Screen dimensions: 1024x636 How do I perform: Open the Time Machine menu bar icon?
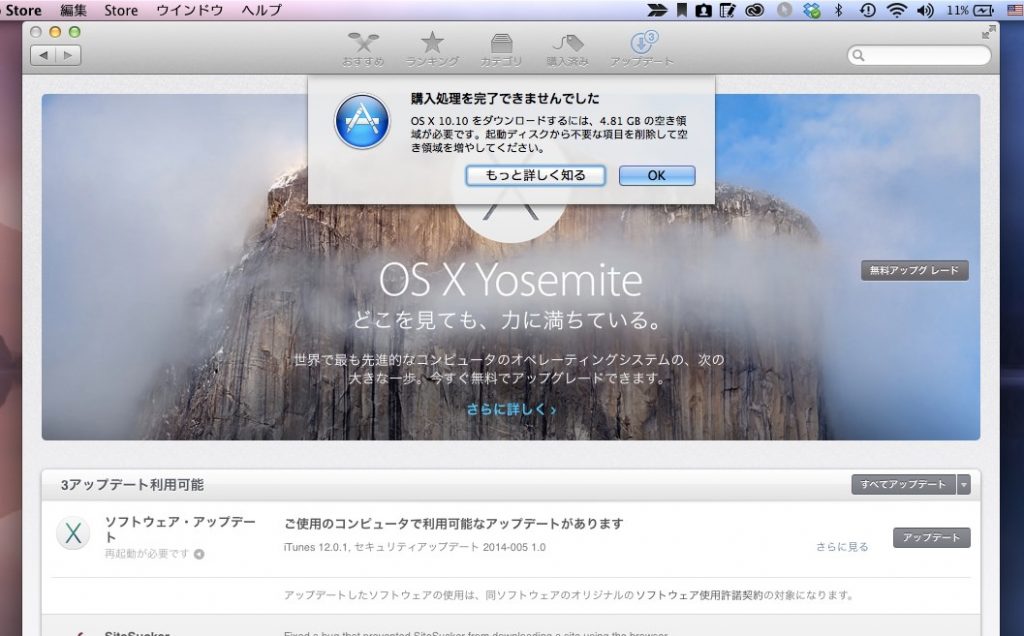tap(868, 10)
